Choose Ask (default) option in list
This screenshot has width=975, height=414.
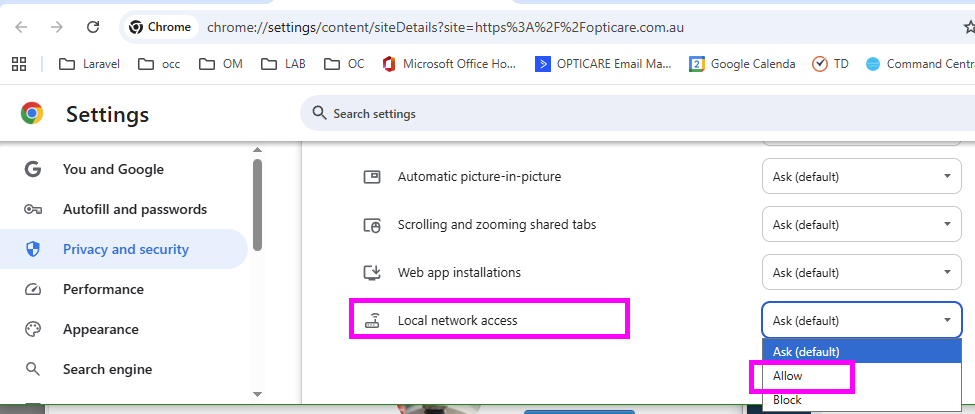(x=806, y=351)
